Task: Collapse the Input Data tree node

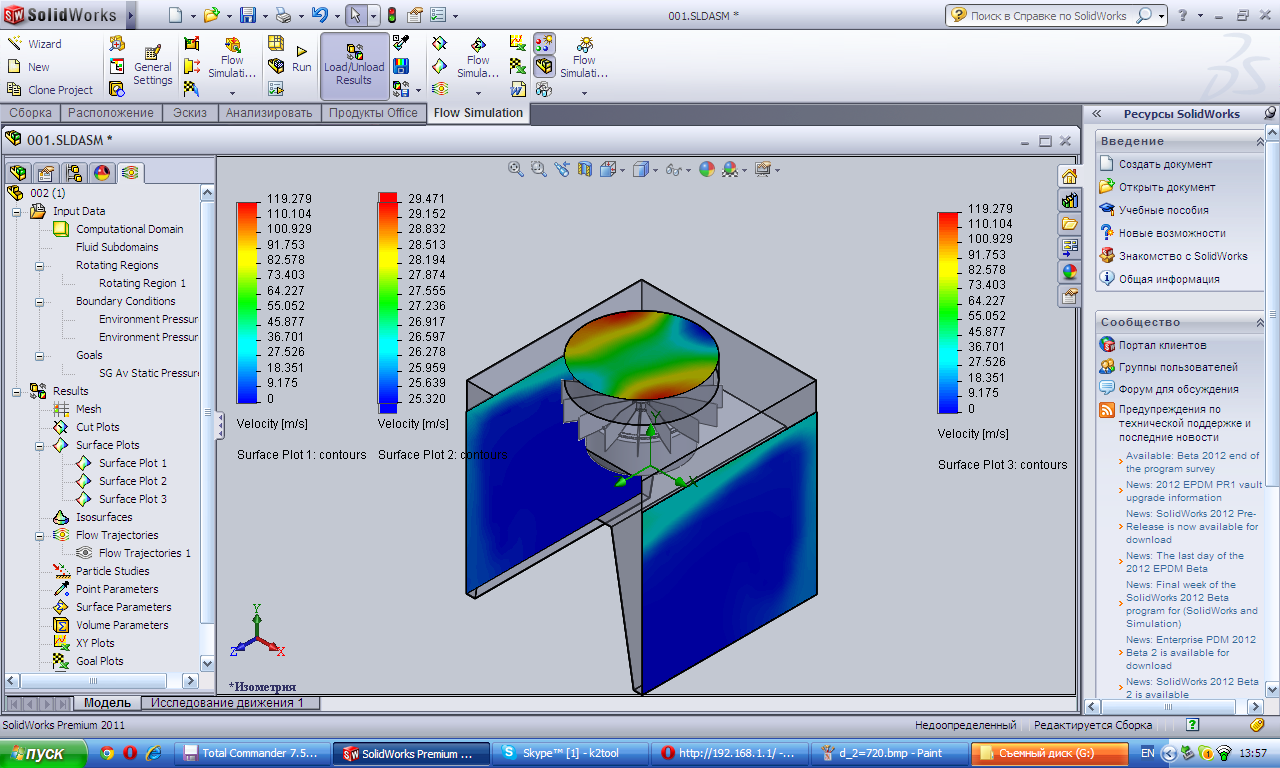Action: [x=16, y=211]
